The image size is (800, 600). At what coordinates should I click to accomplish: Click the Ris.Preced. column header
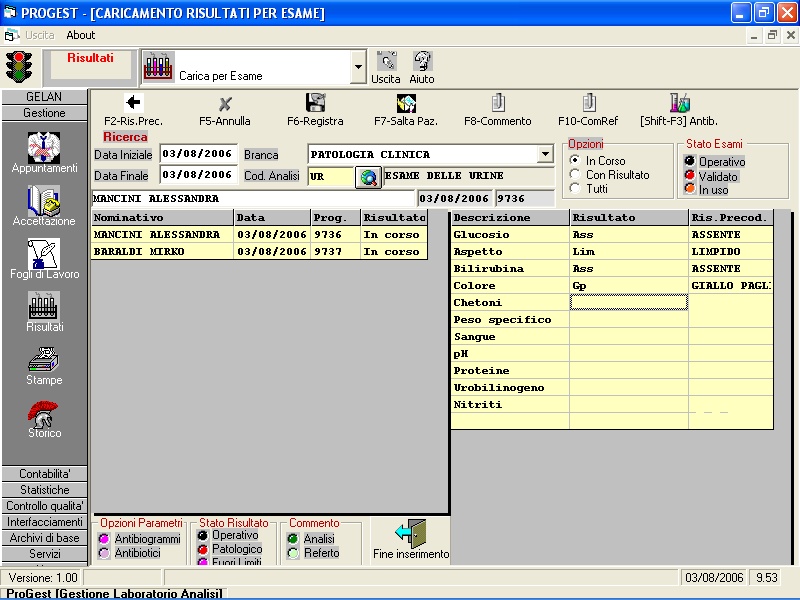731,217
